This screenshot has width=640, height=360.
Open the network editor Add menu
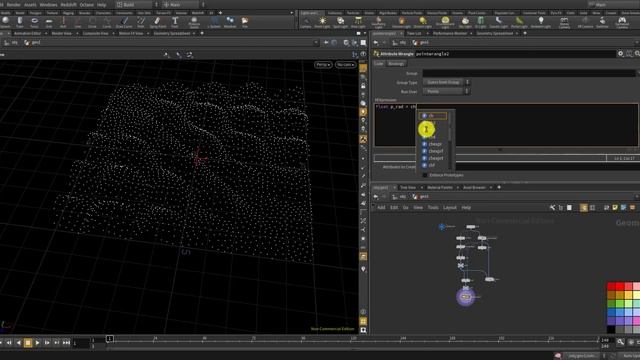[381, 208]
